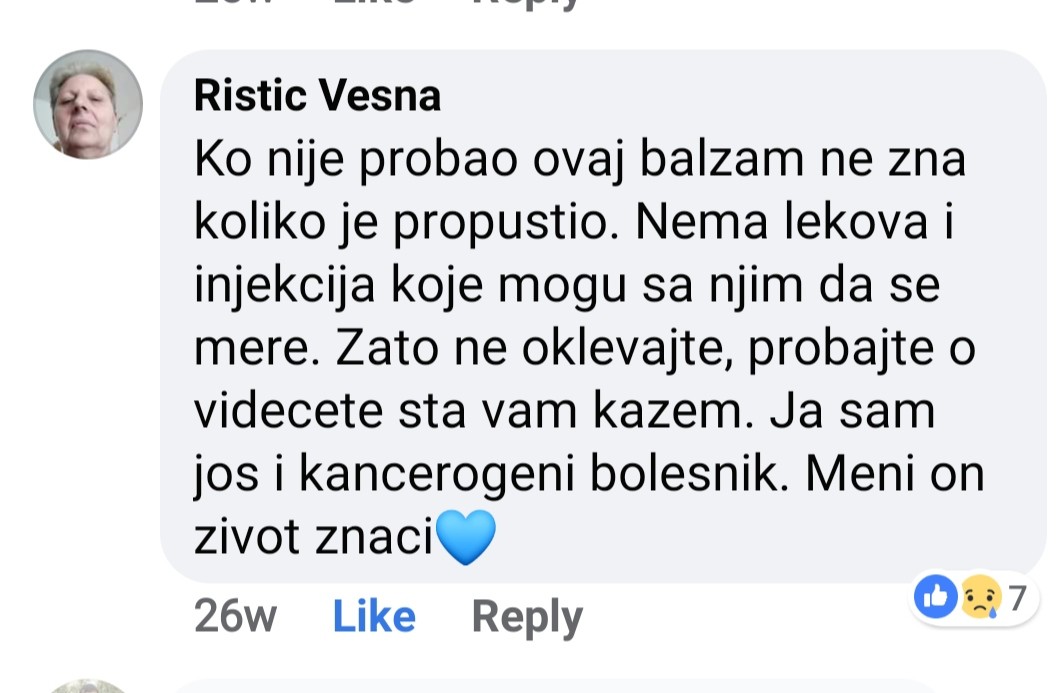This screenshot has height=693, width=1064.
Task: Click the sentence 'Zato ne oklevajte'
Action: pyautogui.click(x=534, y=349)
